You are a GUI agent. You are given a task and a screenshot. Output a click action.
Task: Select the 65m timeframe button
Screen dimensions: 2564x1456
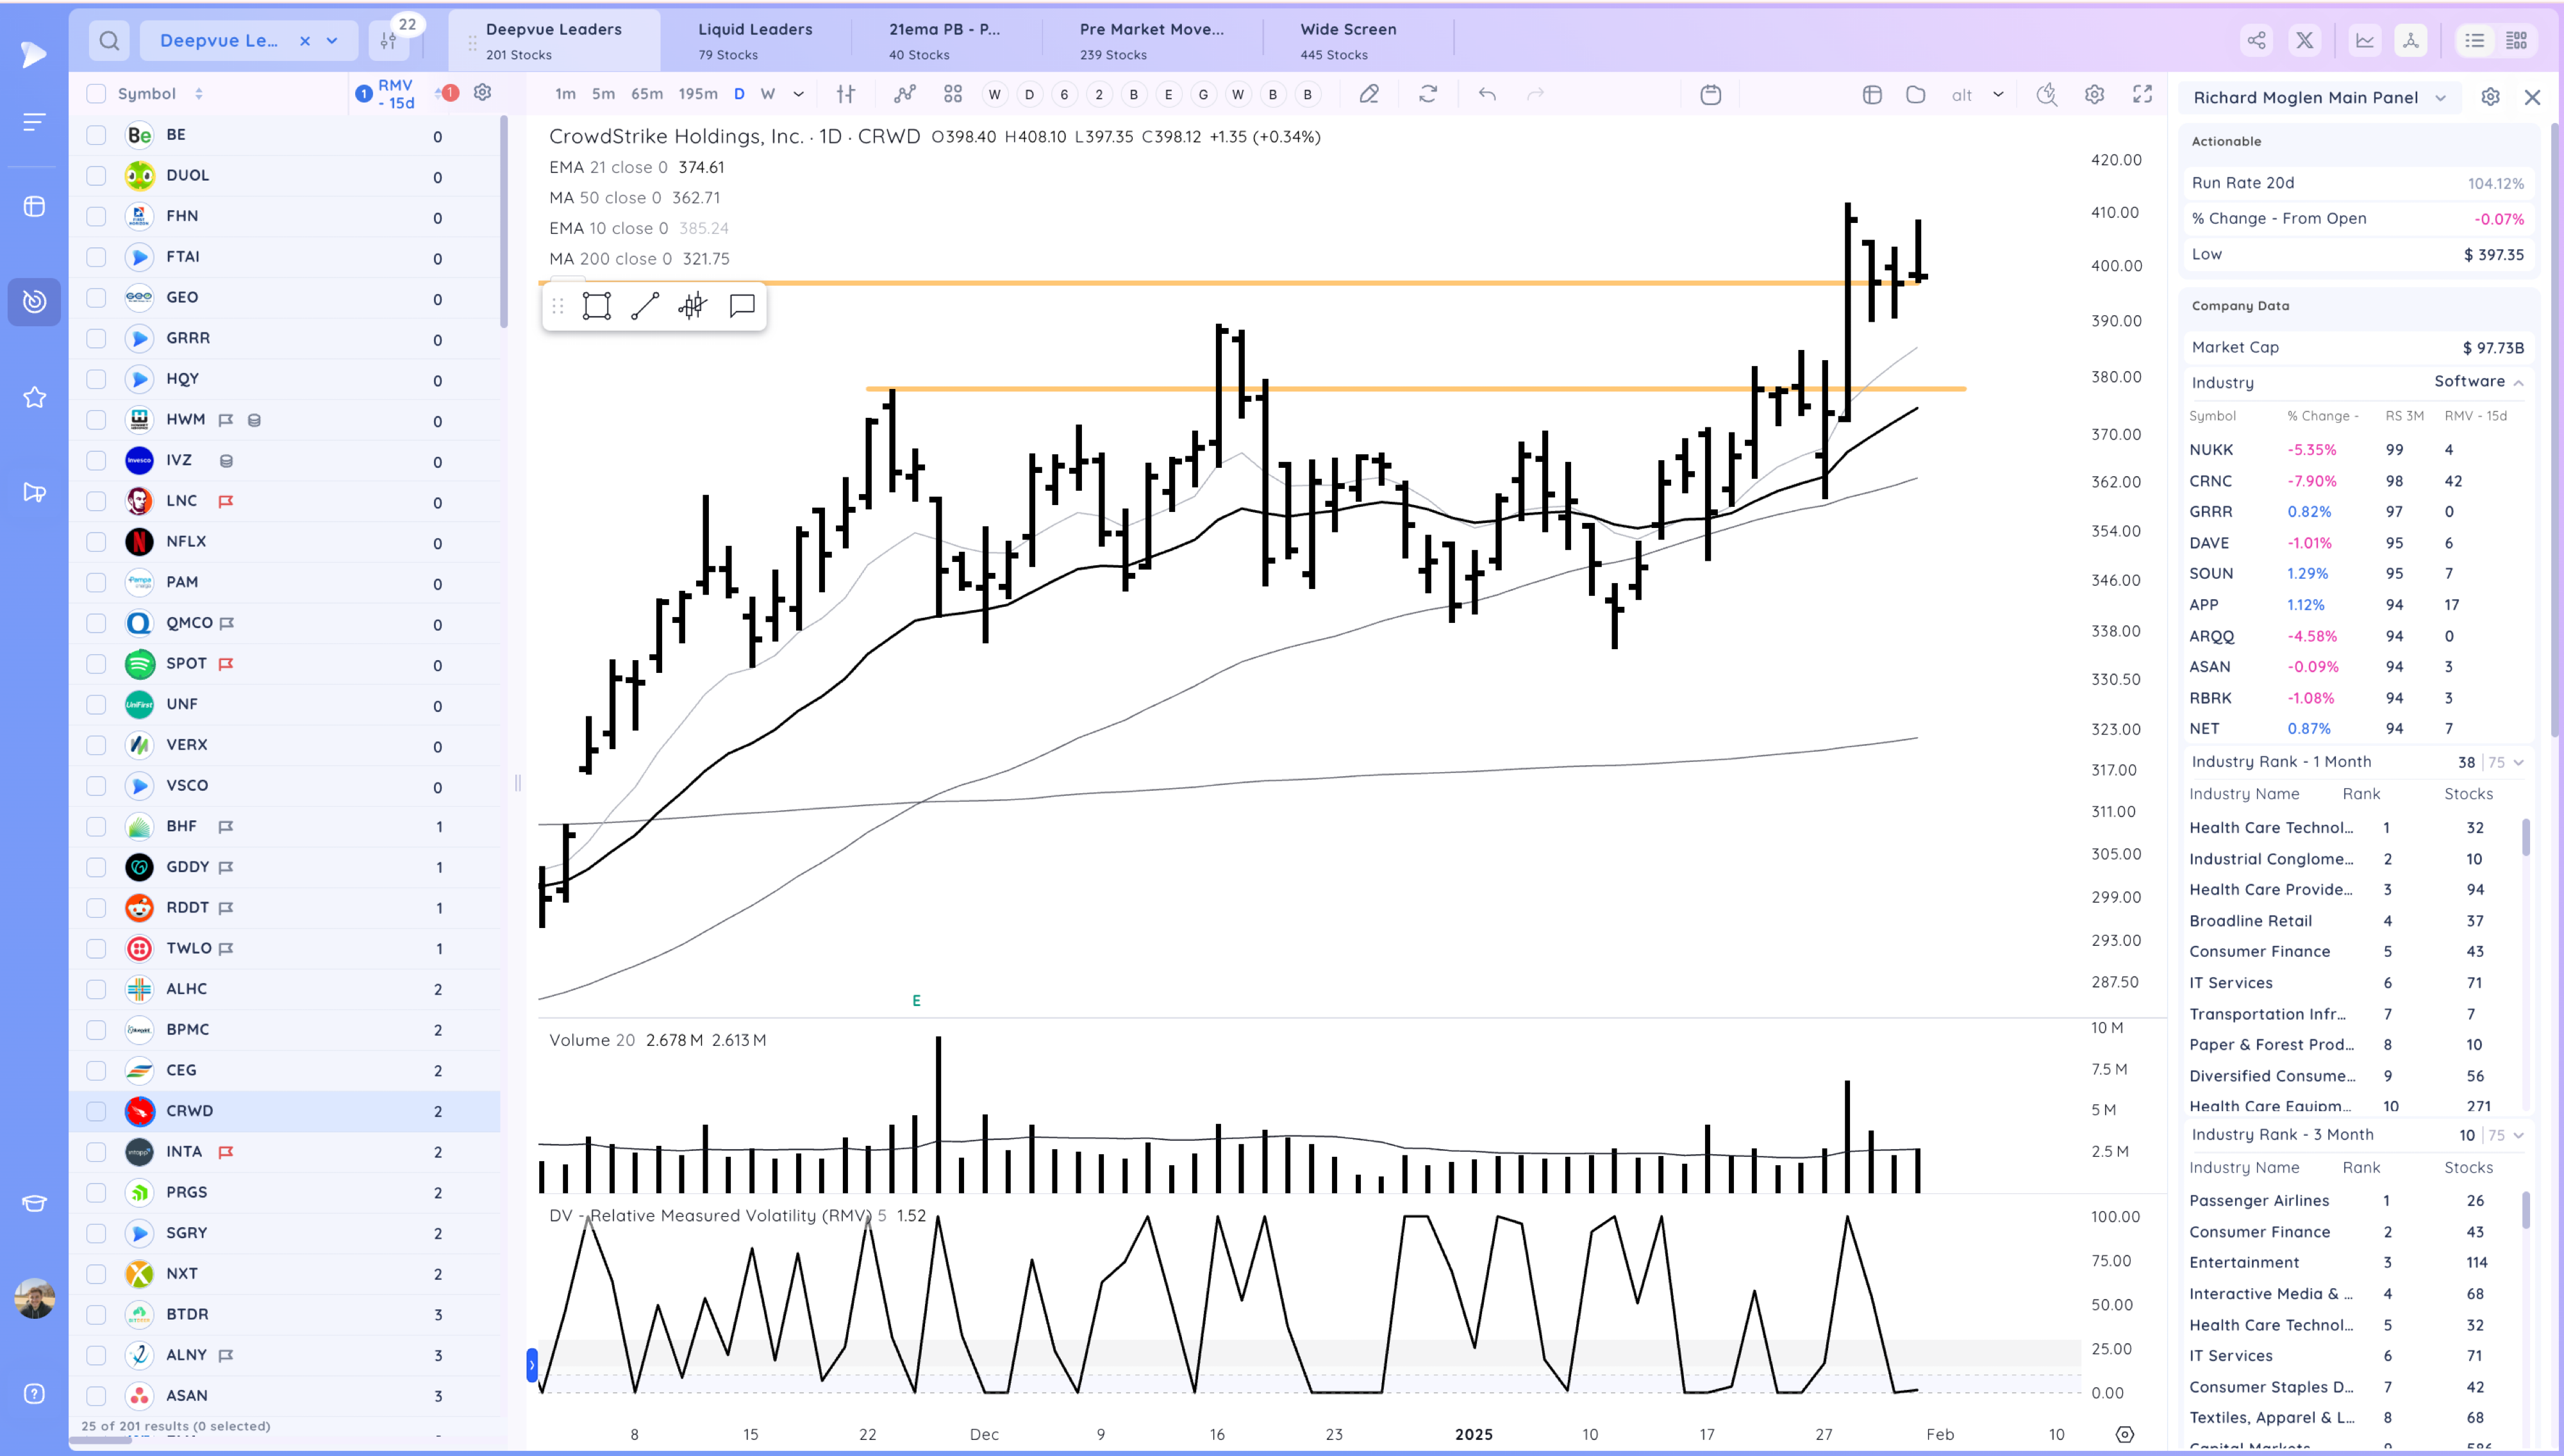646,94
